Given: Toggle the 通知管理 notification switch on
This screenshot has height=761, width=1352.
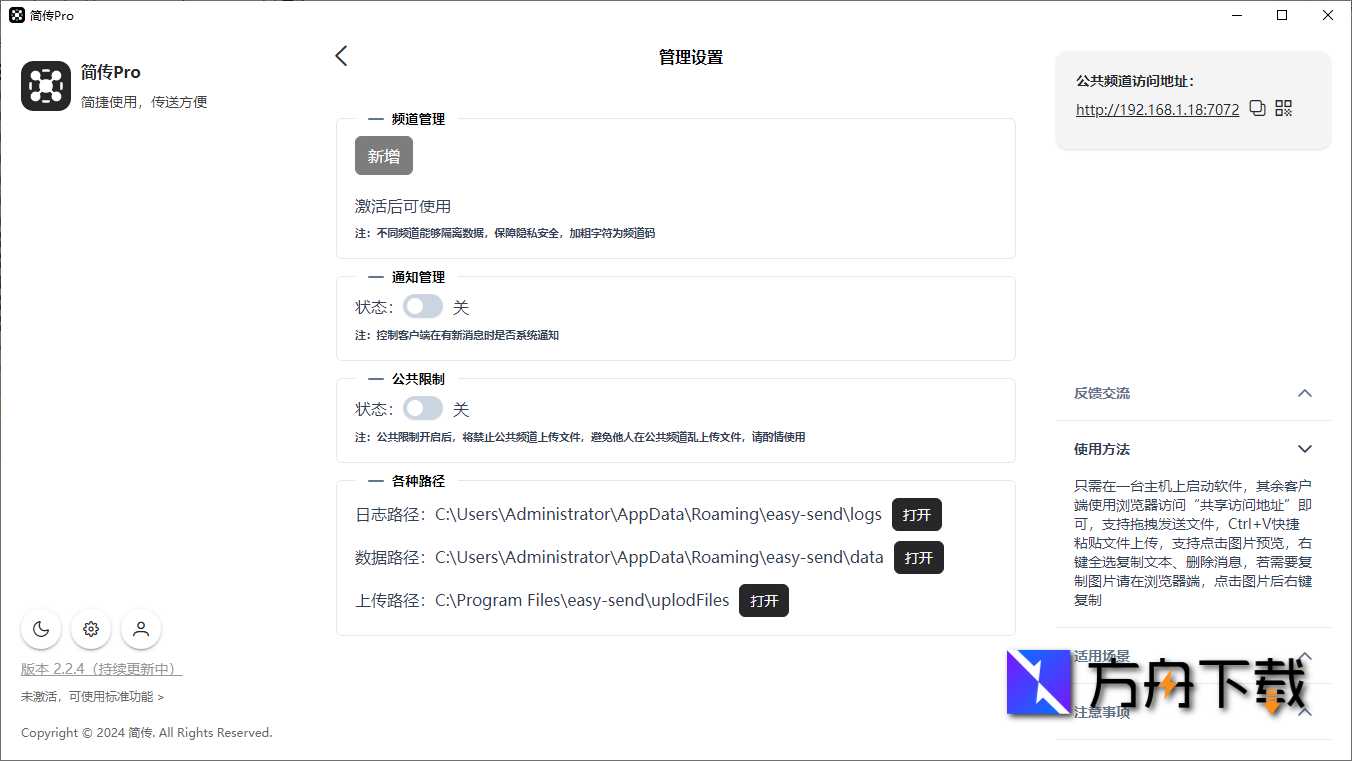Looking at the screenshot, I should coord(422,306).
